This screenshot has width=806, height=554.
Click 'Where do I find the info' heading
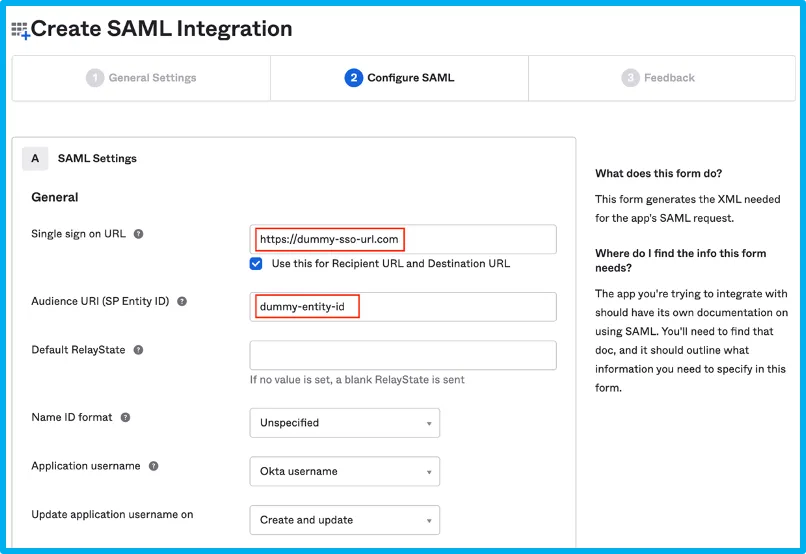coord(681,261)
